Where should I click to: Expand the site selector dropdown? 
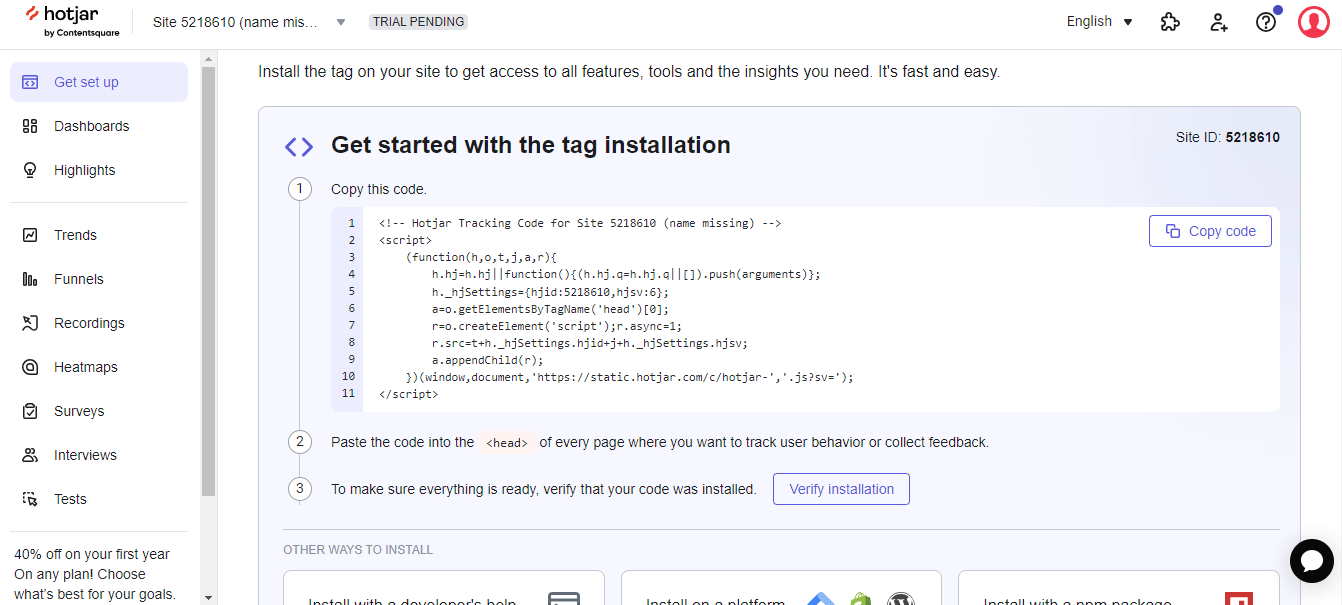340,22
